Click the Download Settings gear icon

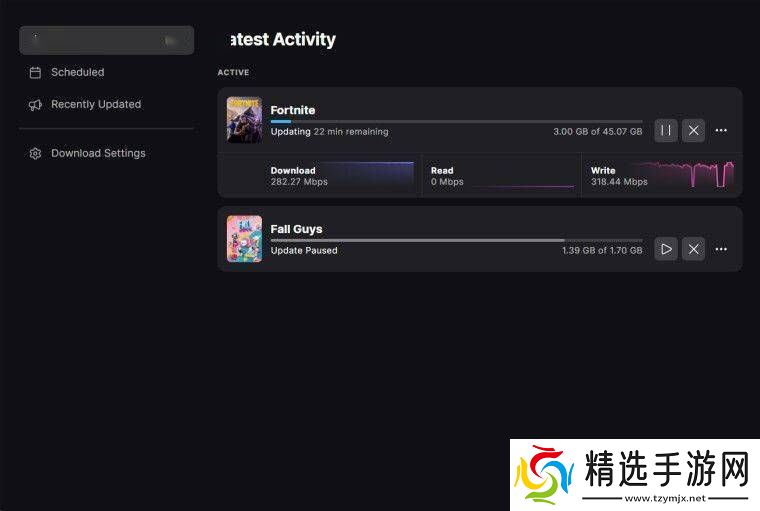(35, 154)
